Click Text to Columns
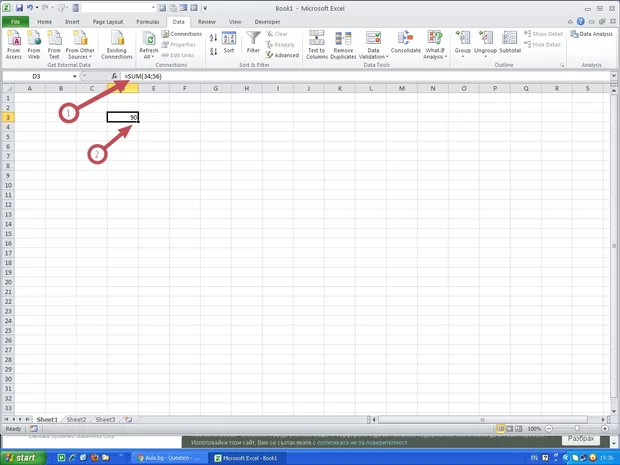620x465 pixels. click(x=316, y=45)
